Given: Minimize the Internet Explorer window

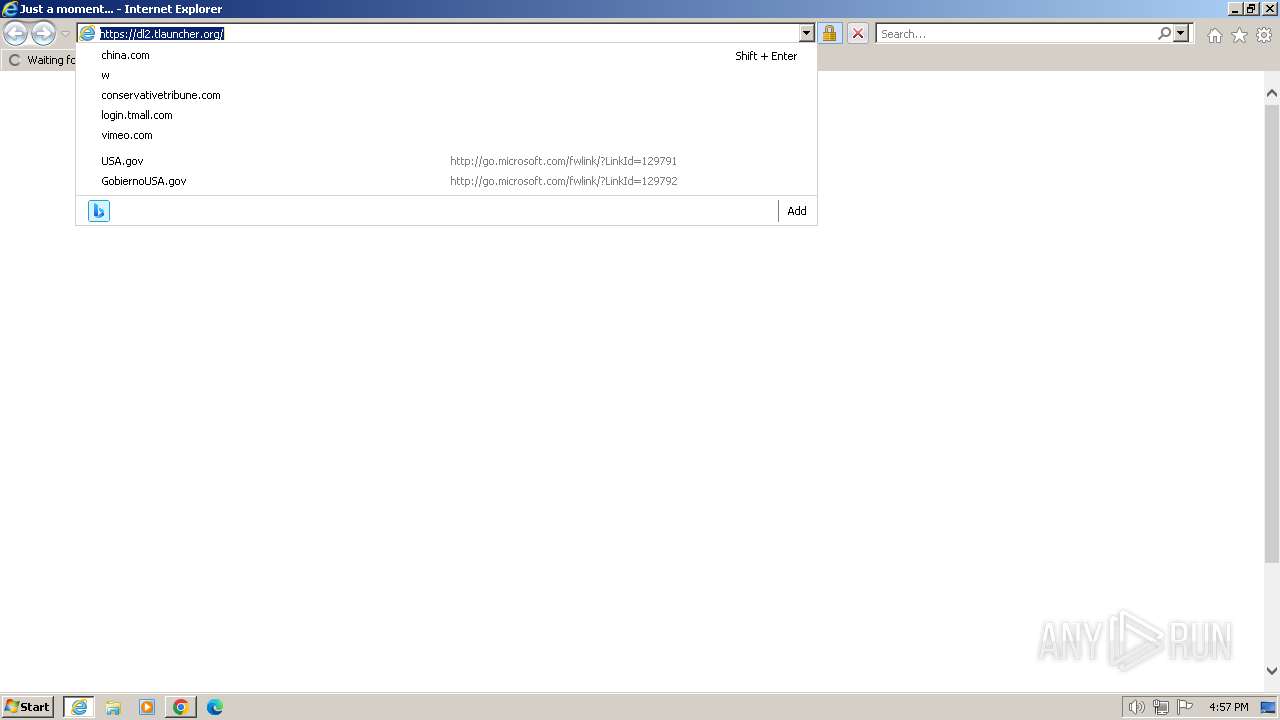Looking at the screenshot, I should pos(1235,9).
